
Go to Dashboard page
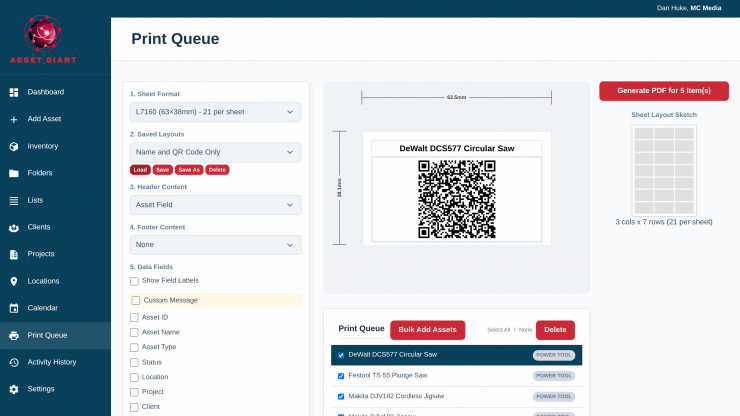pyautogui.click(x=46, y=92)
